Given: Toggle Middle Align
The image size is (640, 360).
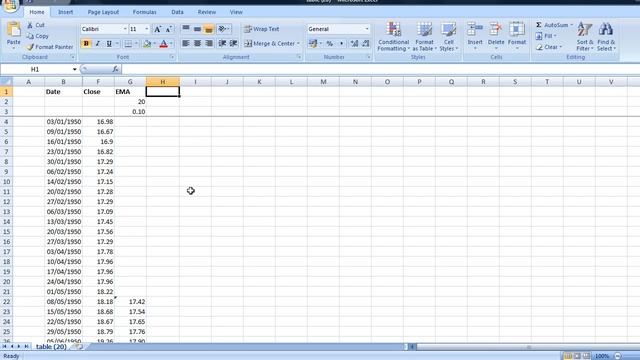Looking at the screenshot, I should [x=197, y=29].
